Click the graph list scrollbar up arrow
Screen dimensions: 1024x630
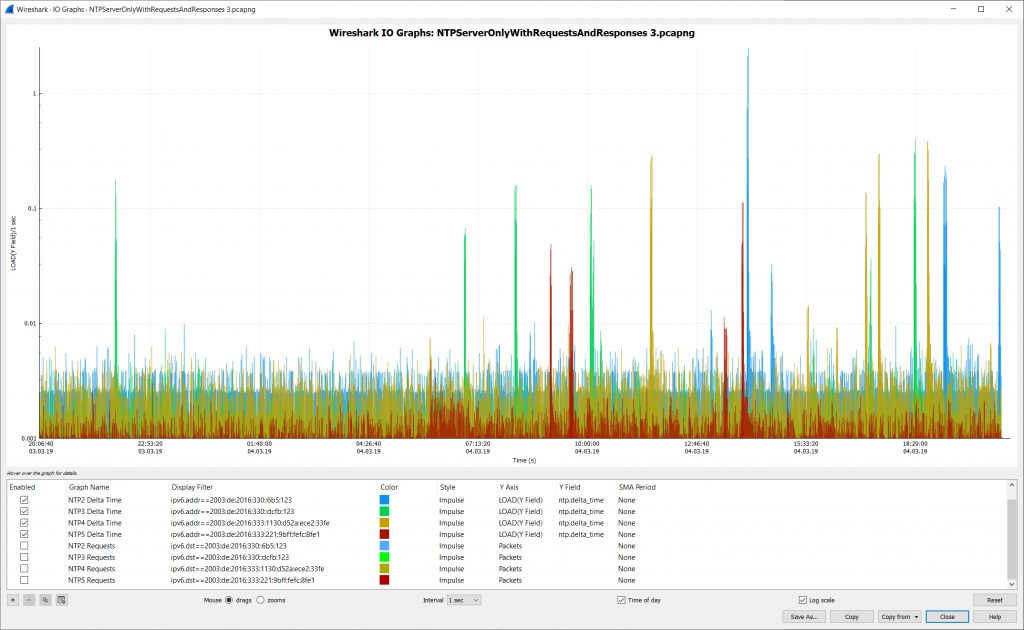(1012, 486)
